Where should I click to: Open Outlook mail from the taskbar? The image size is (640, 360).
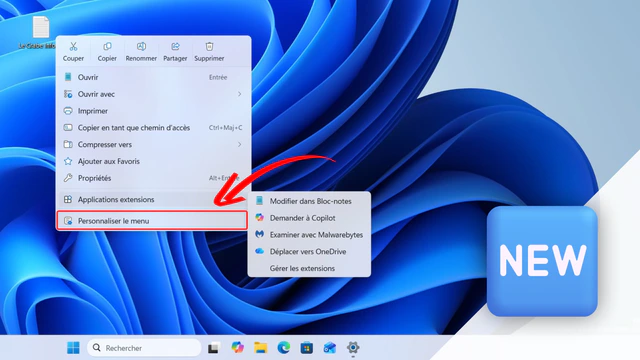(330, 348)
